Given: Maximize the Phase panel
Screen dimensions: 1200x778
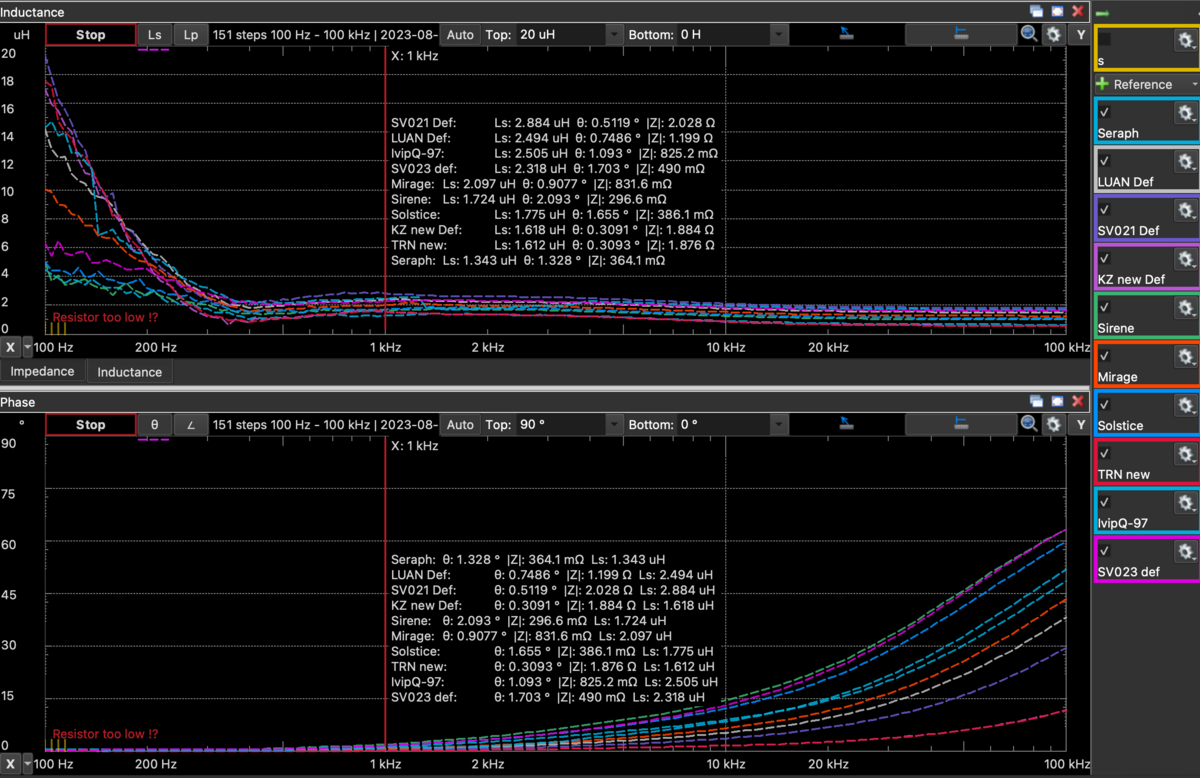Looking at the screenshot, I should tap(1057, 401).
